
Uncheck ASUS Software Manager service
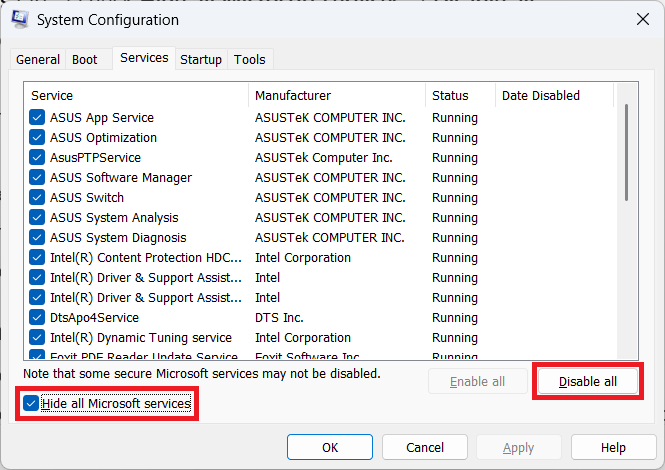[38, 178]
